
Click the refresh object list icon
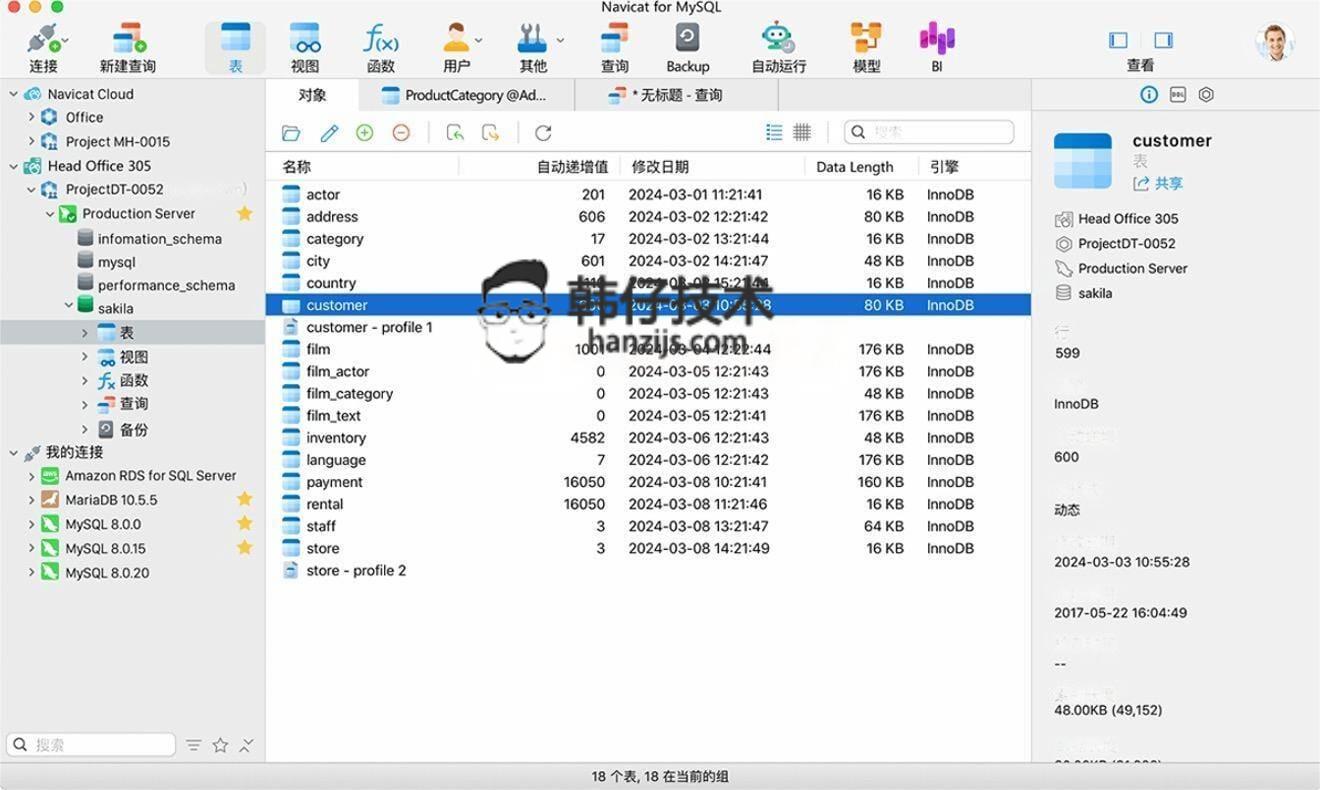coord(543,132)
